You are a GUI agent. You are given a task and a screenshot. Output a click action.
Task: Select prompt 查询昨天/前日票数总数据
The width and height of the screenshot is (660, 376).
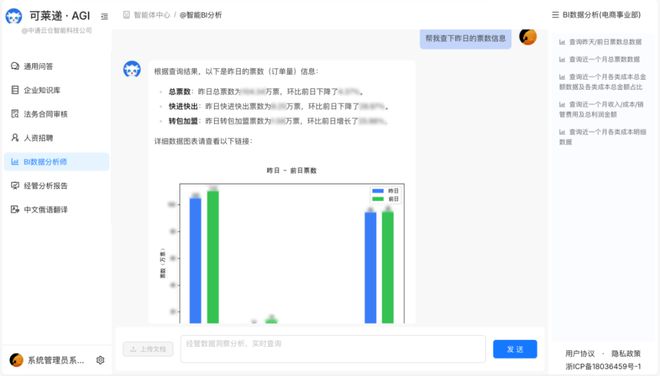pyautogui.click(x=600, y=42)
